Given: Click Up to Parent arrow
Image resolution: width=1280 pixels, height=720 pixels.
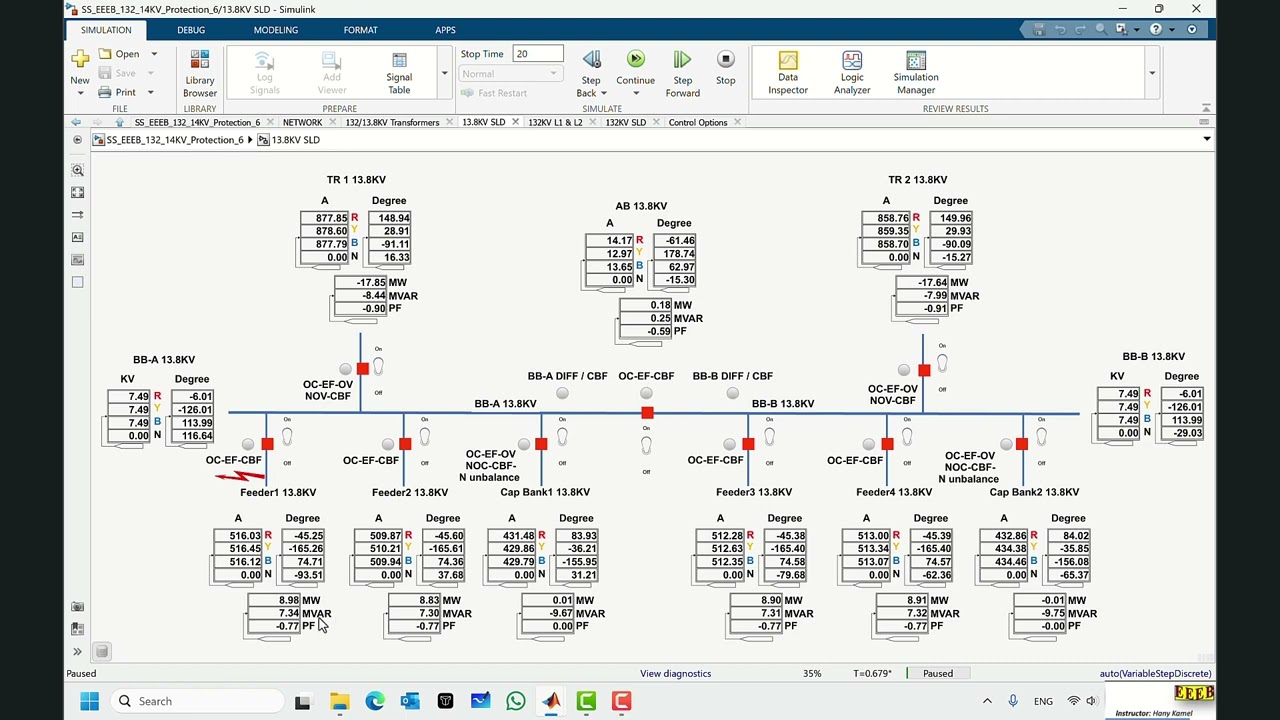Looking at the screenshot, I should [x=120, y=122].
